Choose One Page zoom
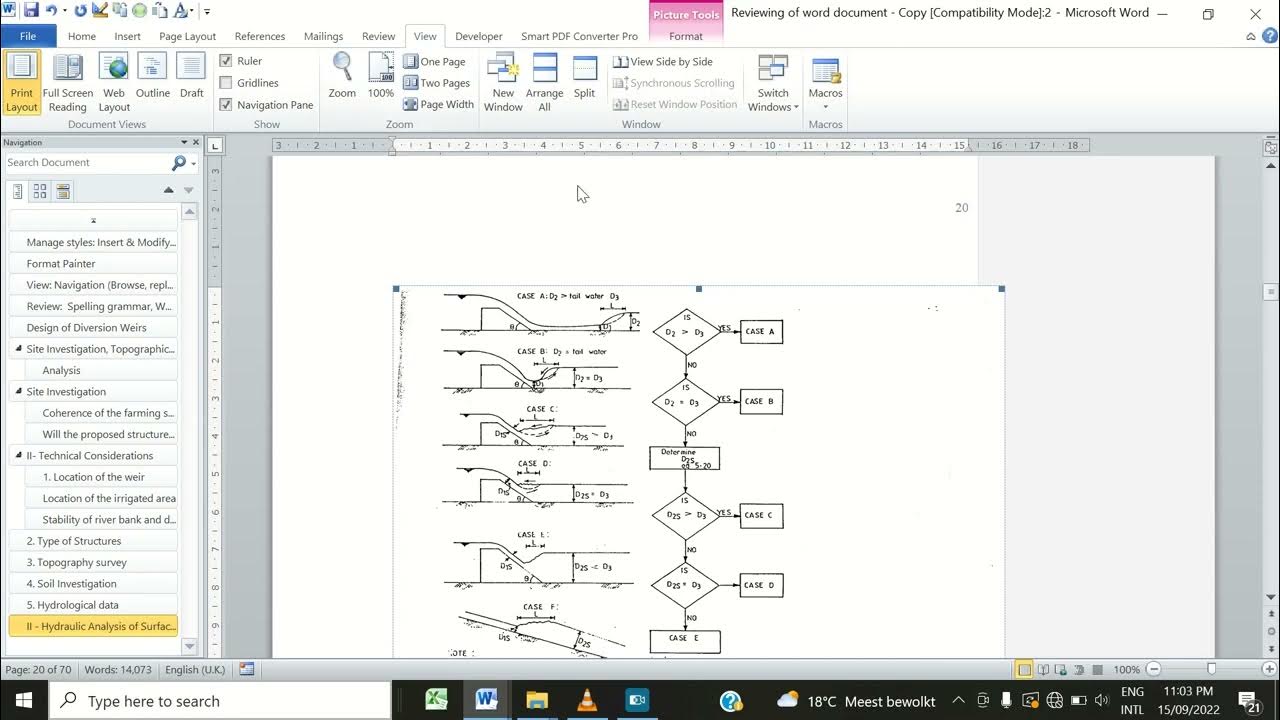 pyautogui.click(x=435, y=61)
